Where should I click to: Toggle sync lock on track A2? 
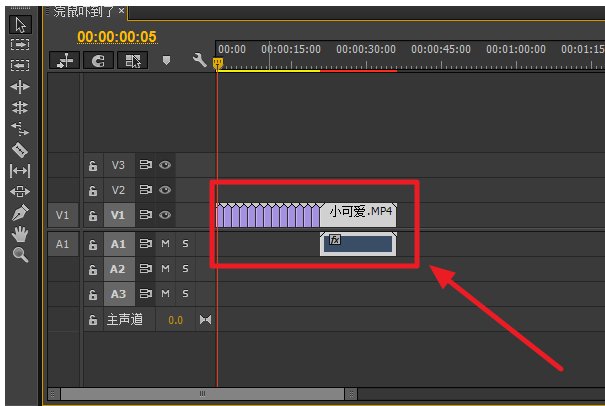[145, 268]
